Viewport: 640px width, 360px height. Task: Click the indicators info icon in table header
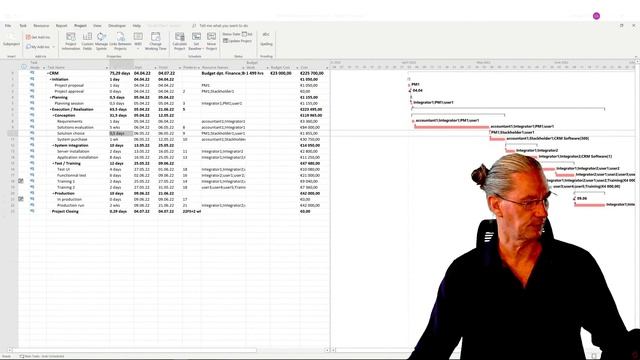pos(24,67)
